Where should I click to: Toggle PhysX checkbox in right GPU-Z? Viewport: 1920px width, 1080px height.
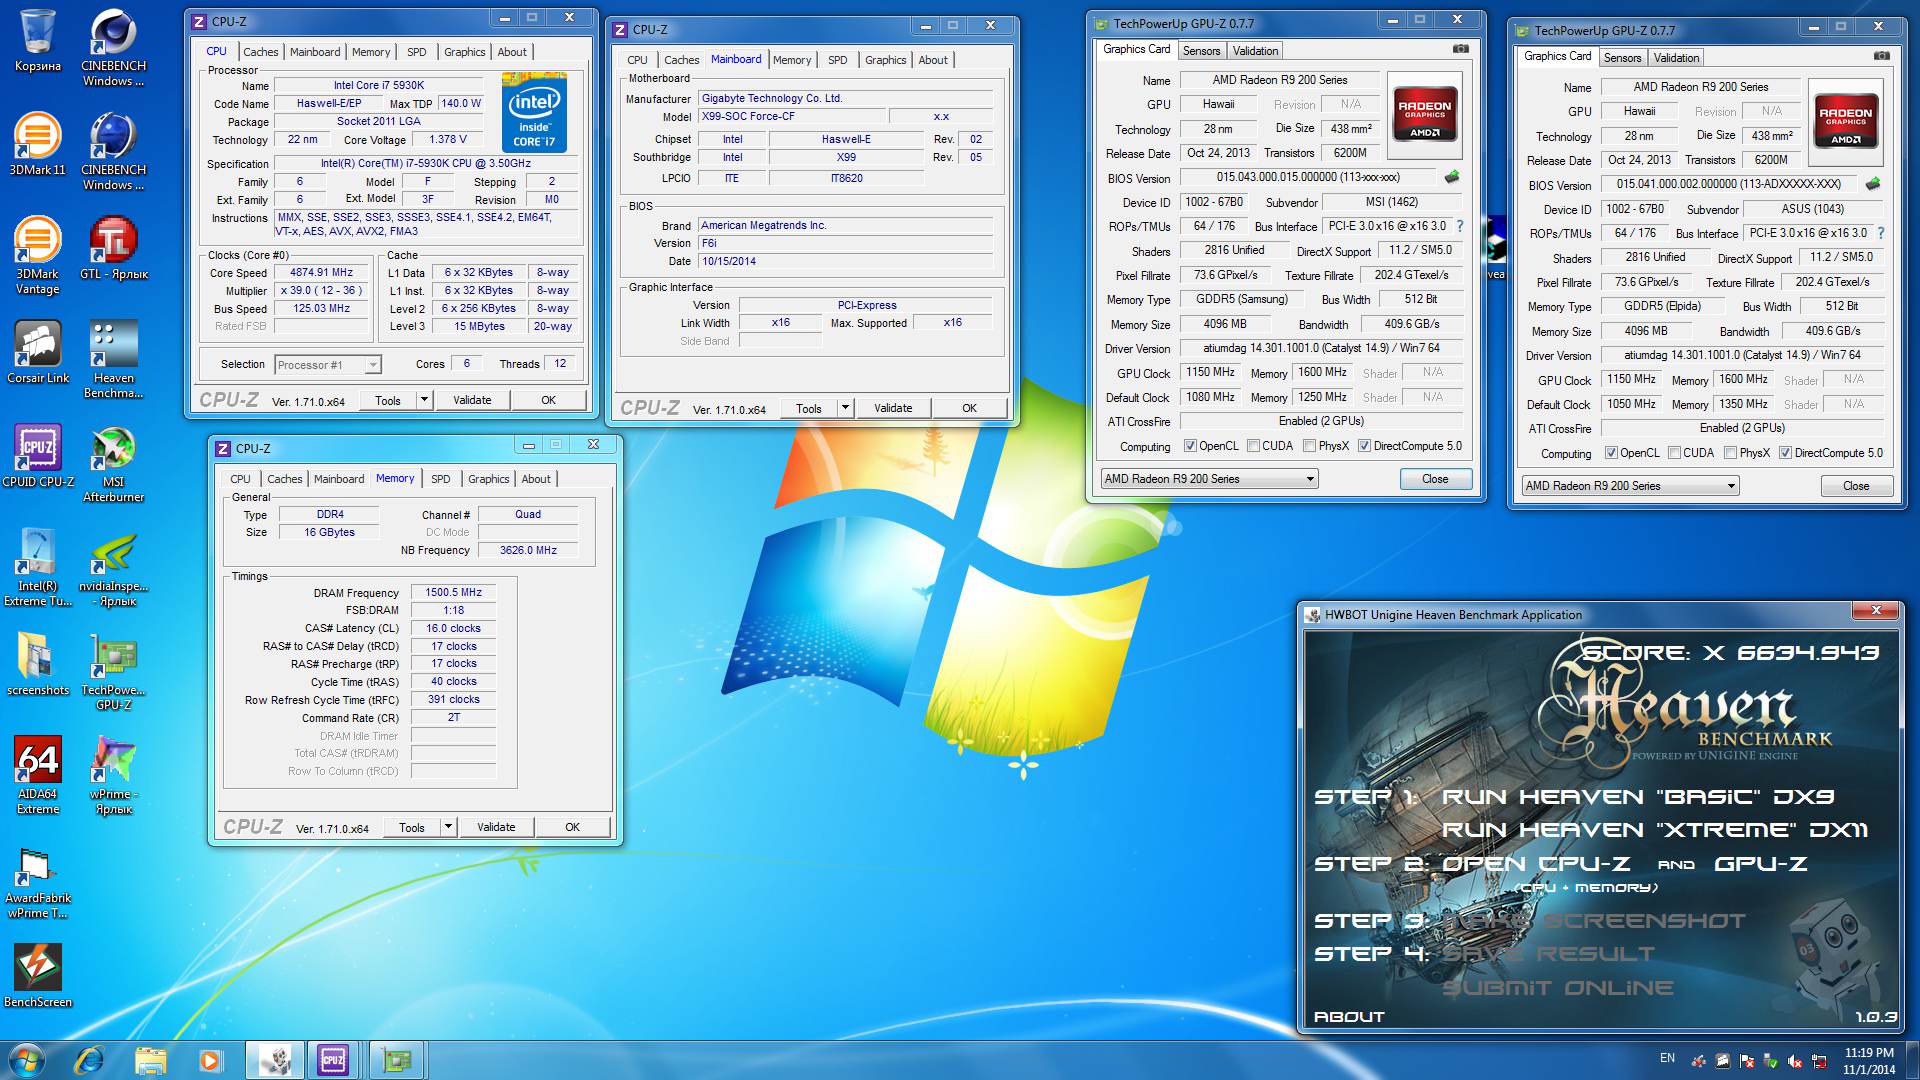point(1730,453)
